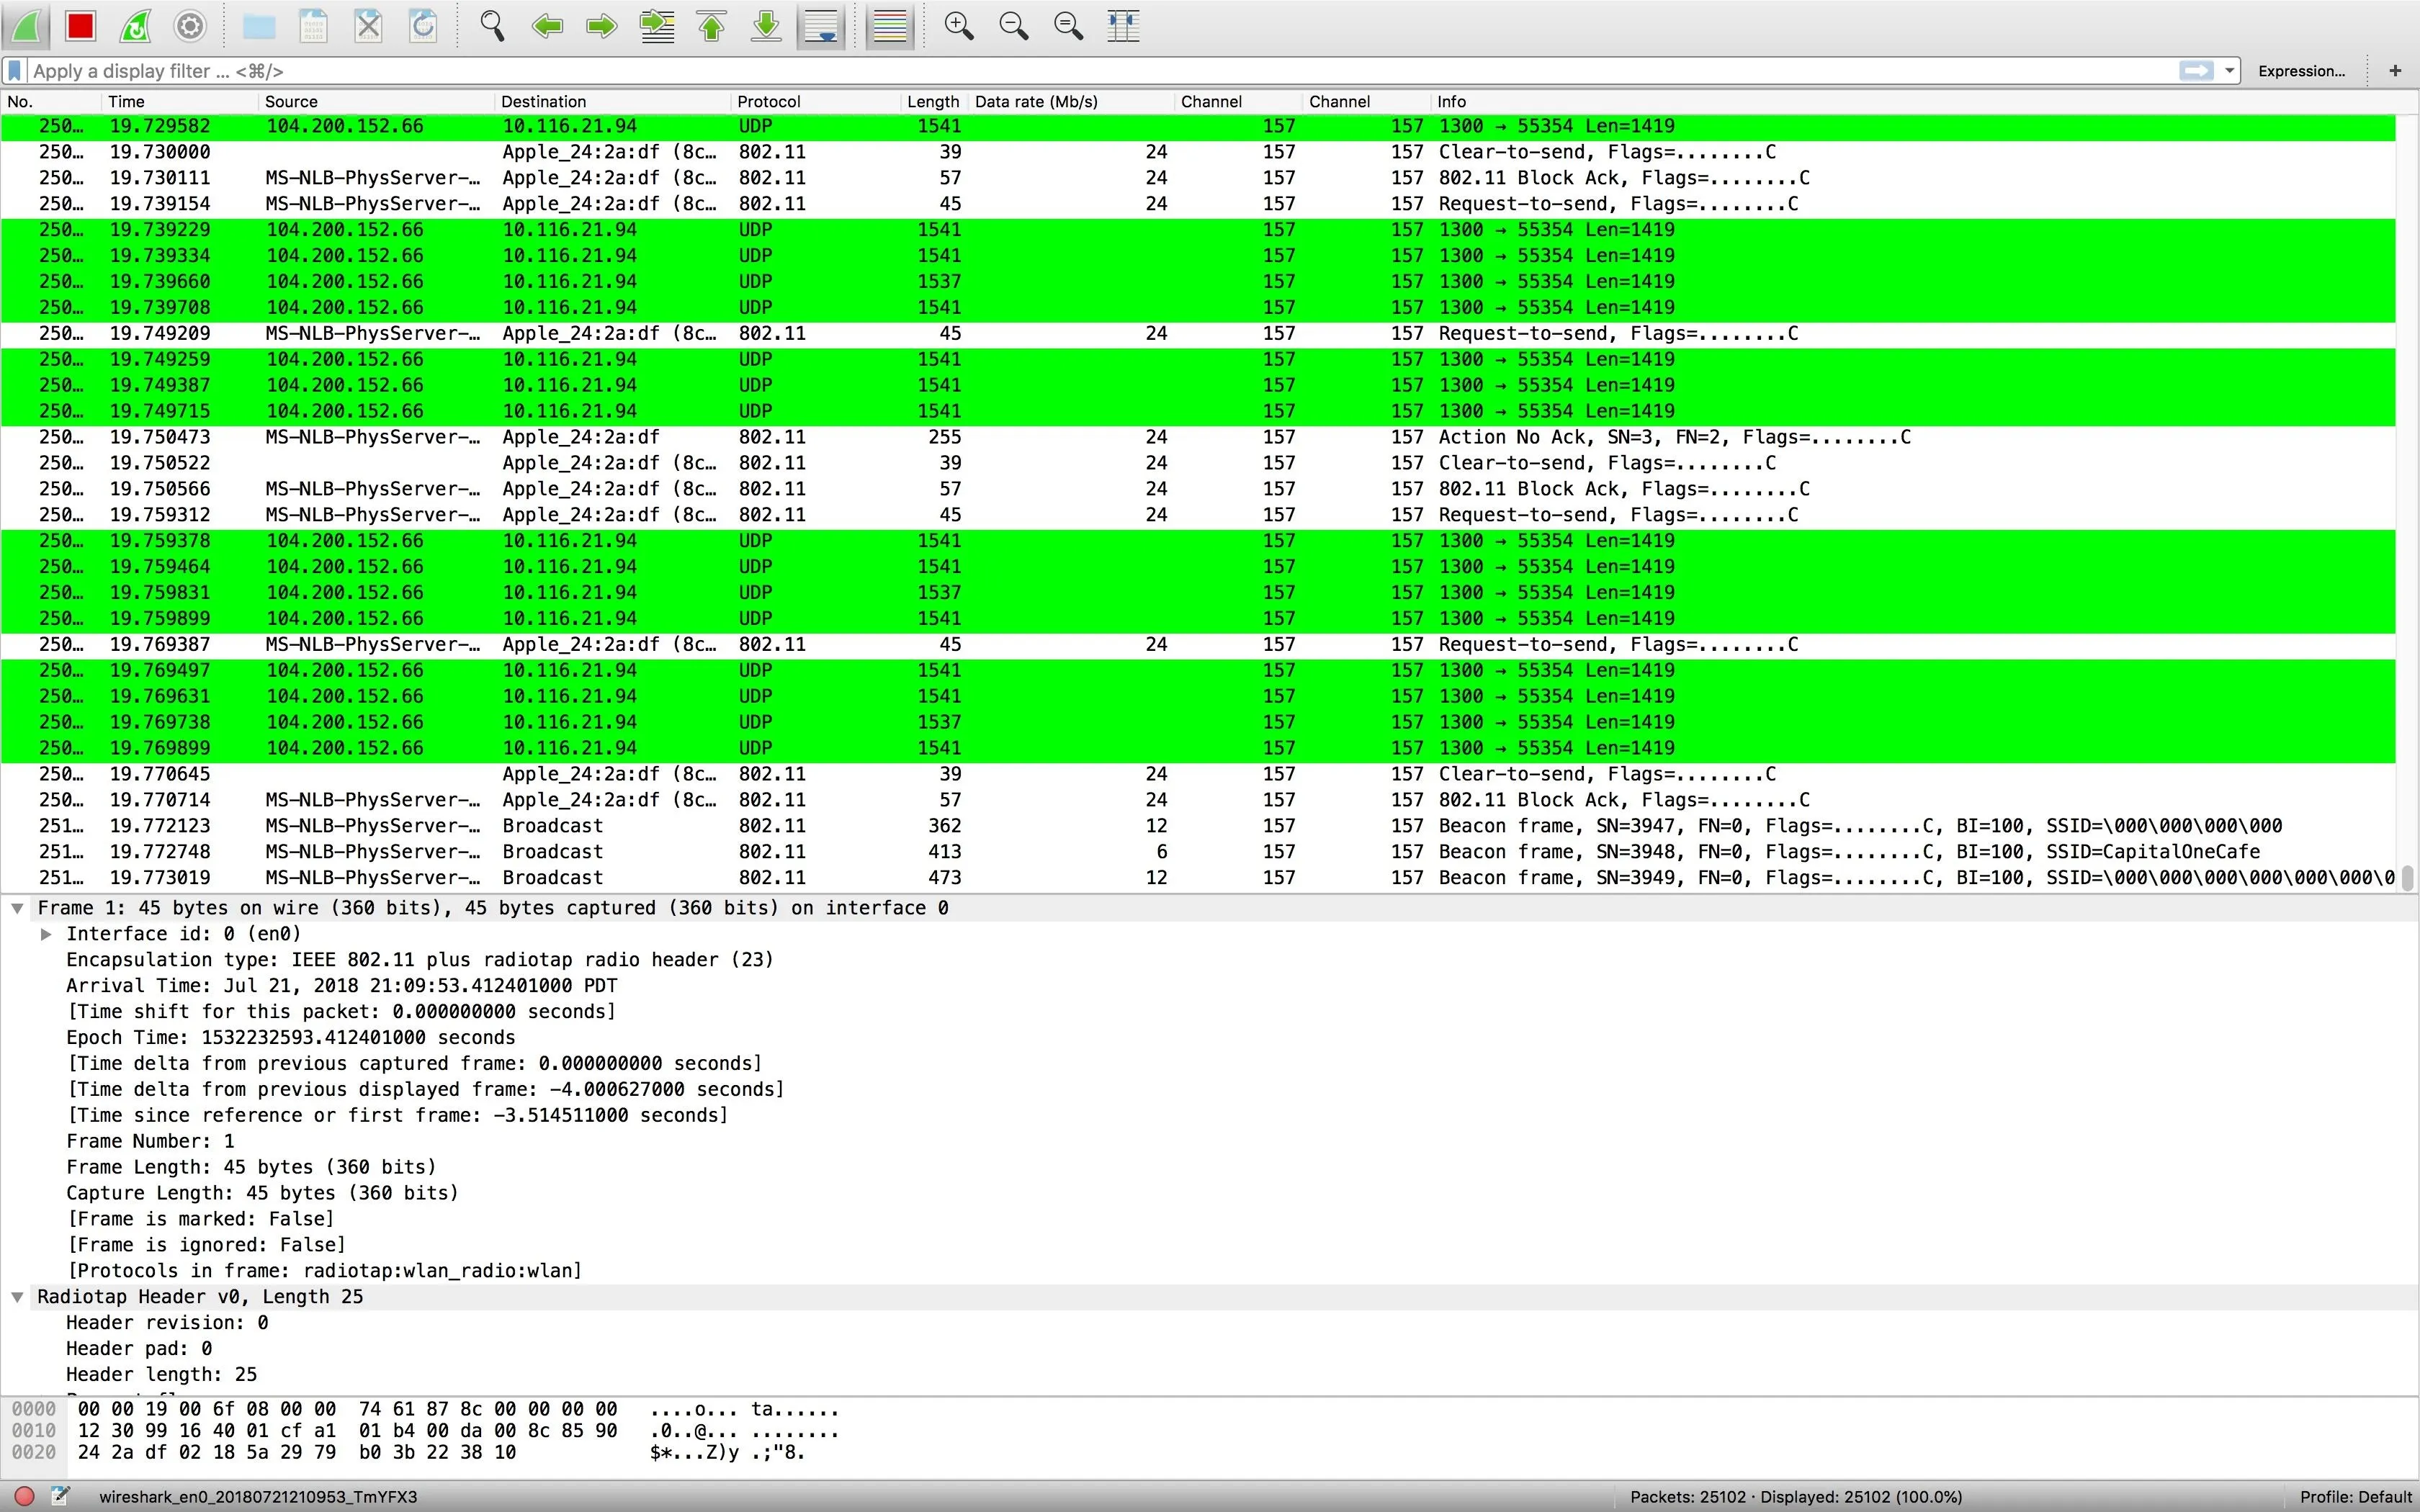Select the Beacon frame SN=3947 row

1198,826
